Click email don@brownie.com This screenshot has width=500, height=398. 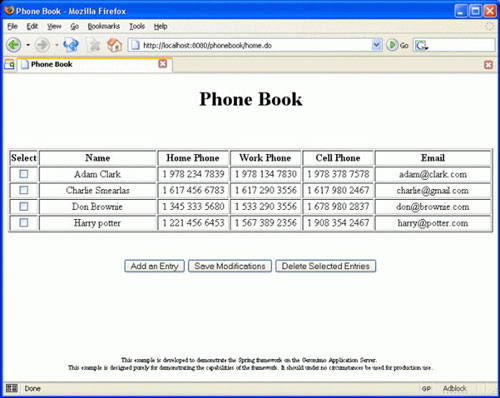click(433, 207)
